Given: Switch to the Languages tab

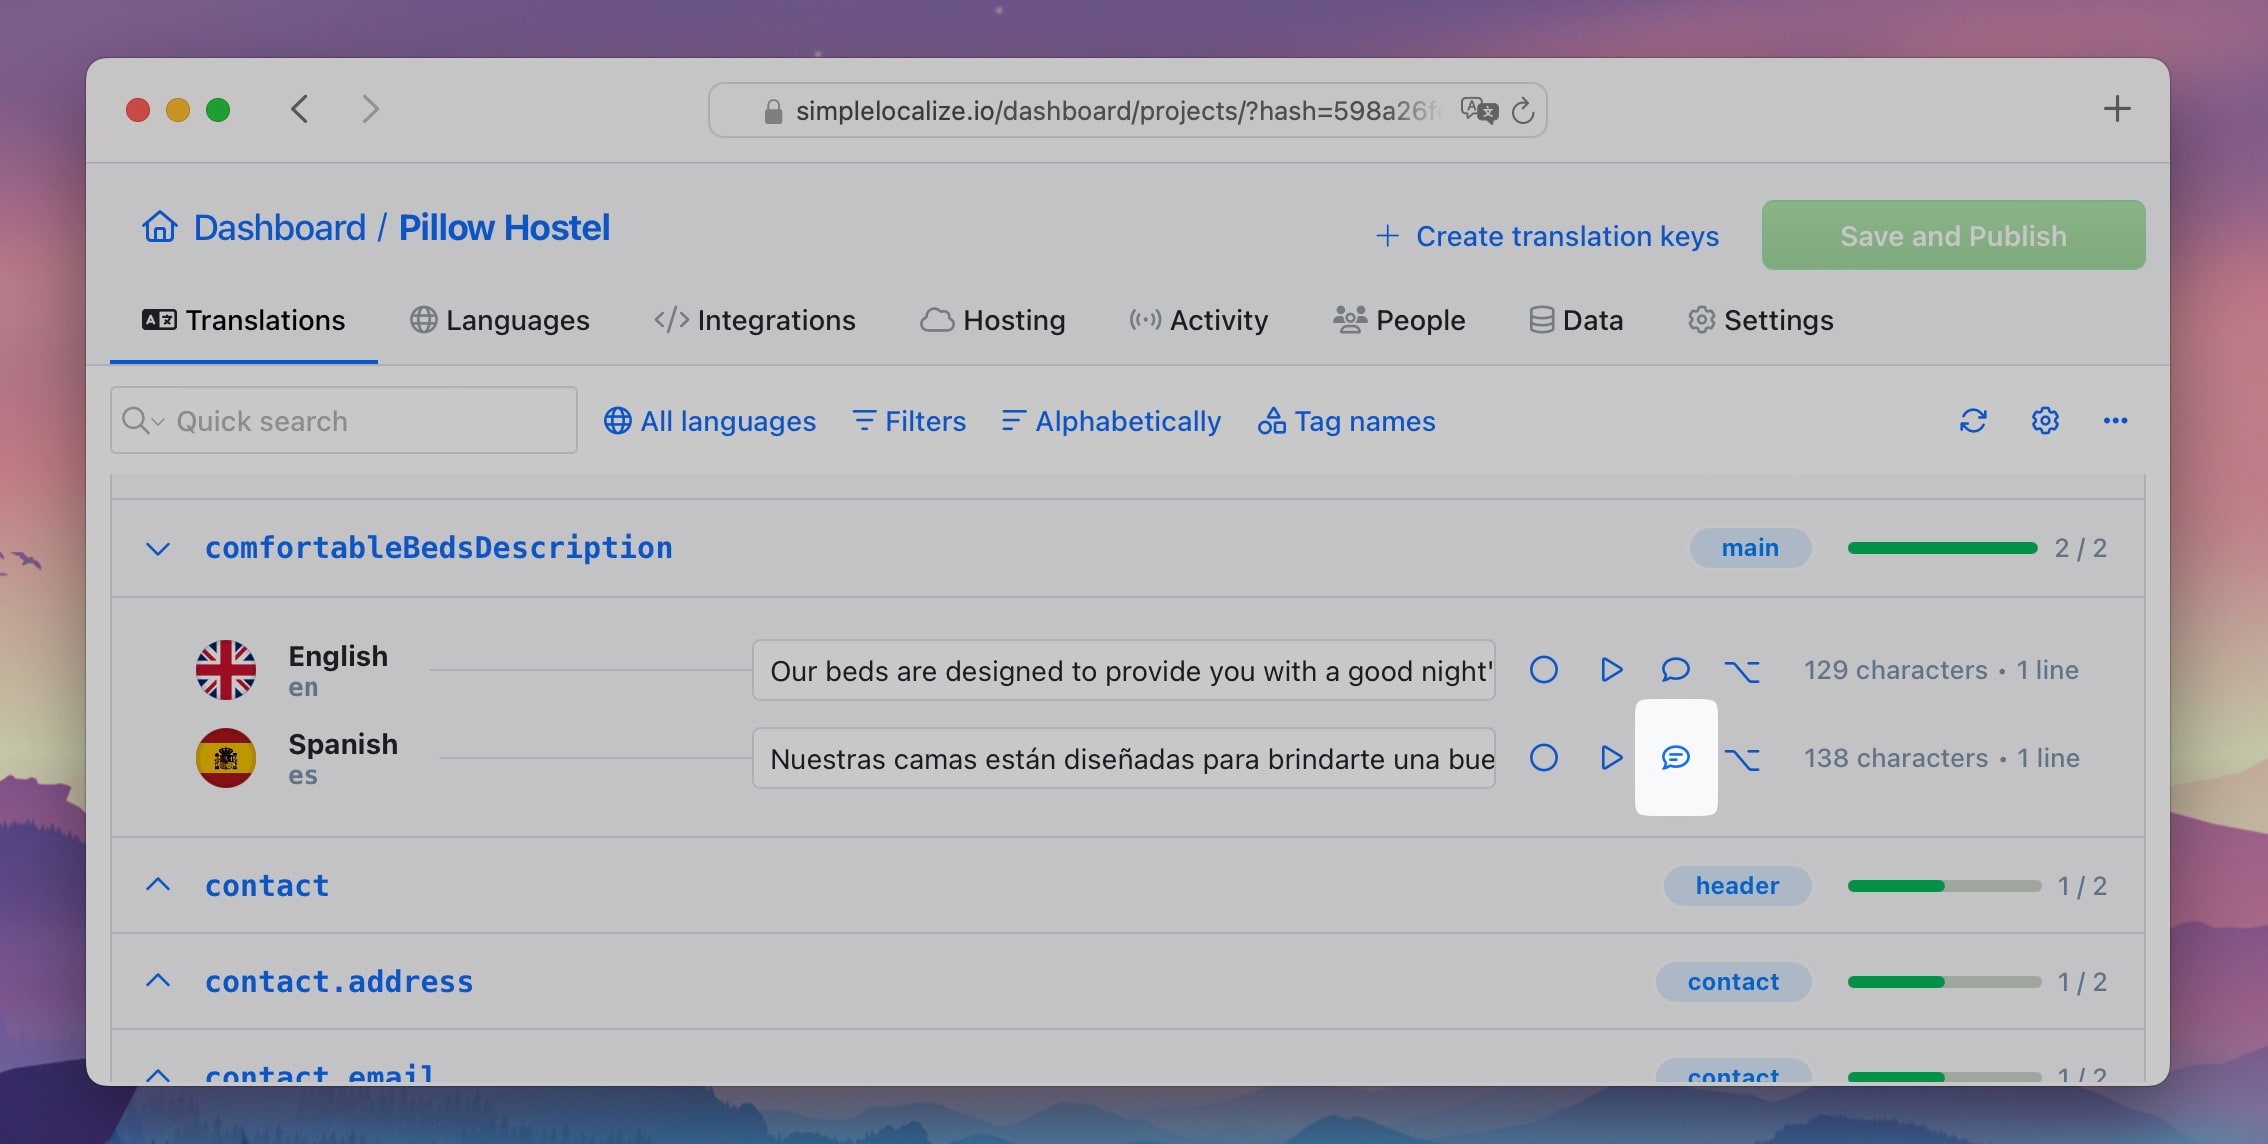Looking at the screenshot, I should (500, 320).
